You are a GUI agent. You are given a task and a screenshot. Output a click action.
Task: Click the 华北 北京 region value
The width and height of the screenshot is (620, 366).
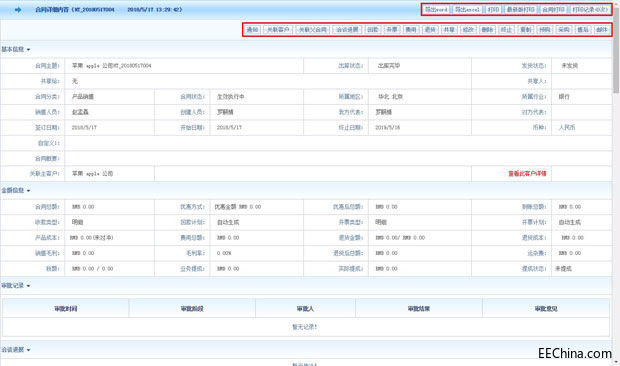(390, 96)
